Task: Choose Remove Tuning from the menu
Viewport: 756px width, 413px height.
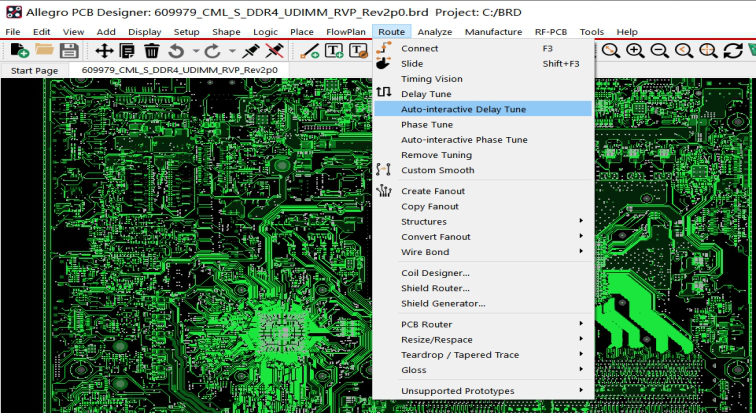Action: (483, 155)
